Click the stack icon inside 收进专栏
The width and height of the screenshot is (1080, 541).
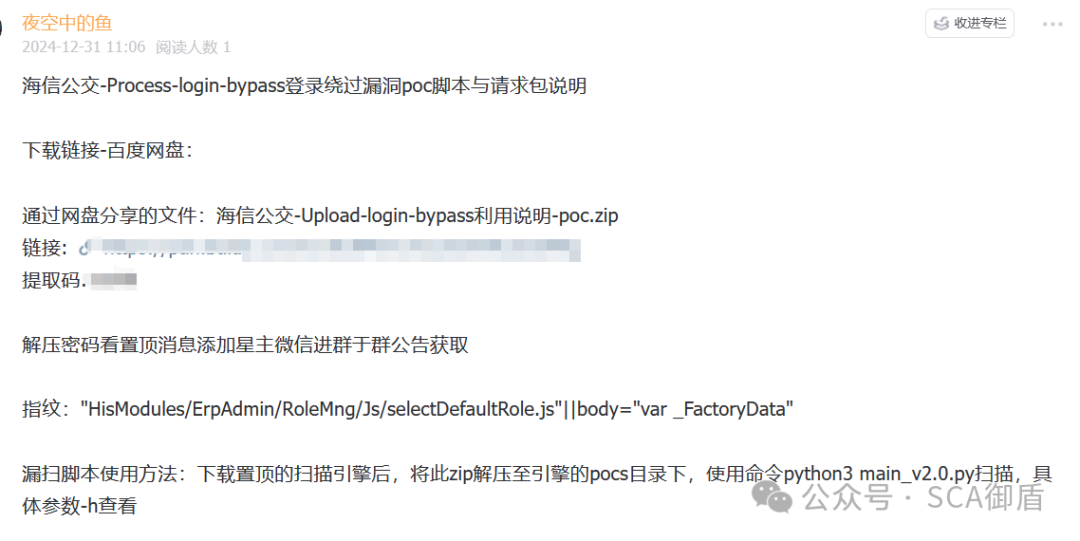[941, 23]
